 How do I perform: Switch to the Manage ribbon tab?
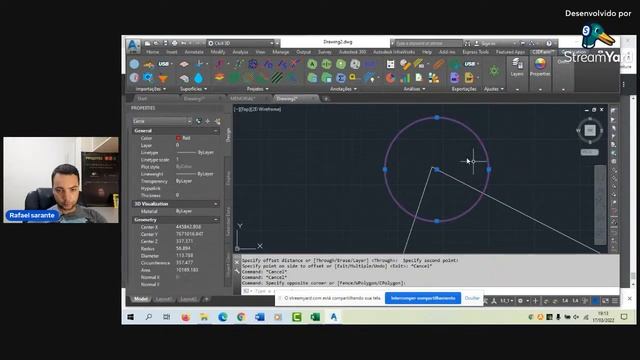pos(280,52)
